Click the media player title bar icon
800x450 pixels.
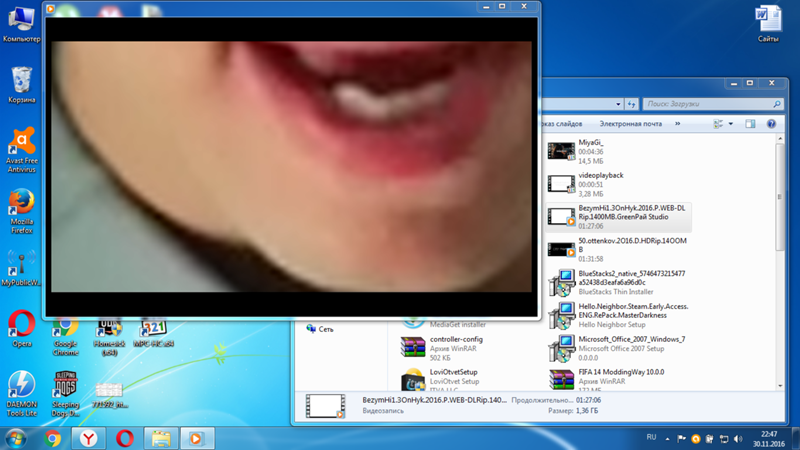[x=50, y=8]
